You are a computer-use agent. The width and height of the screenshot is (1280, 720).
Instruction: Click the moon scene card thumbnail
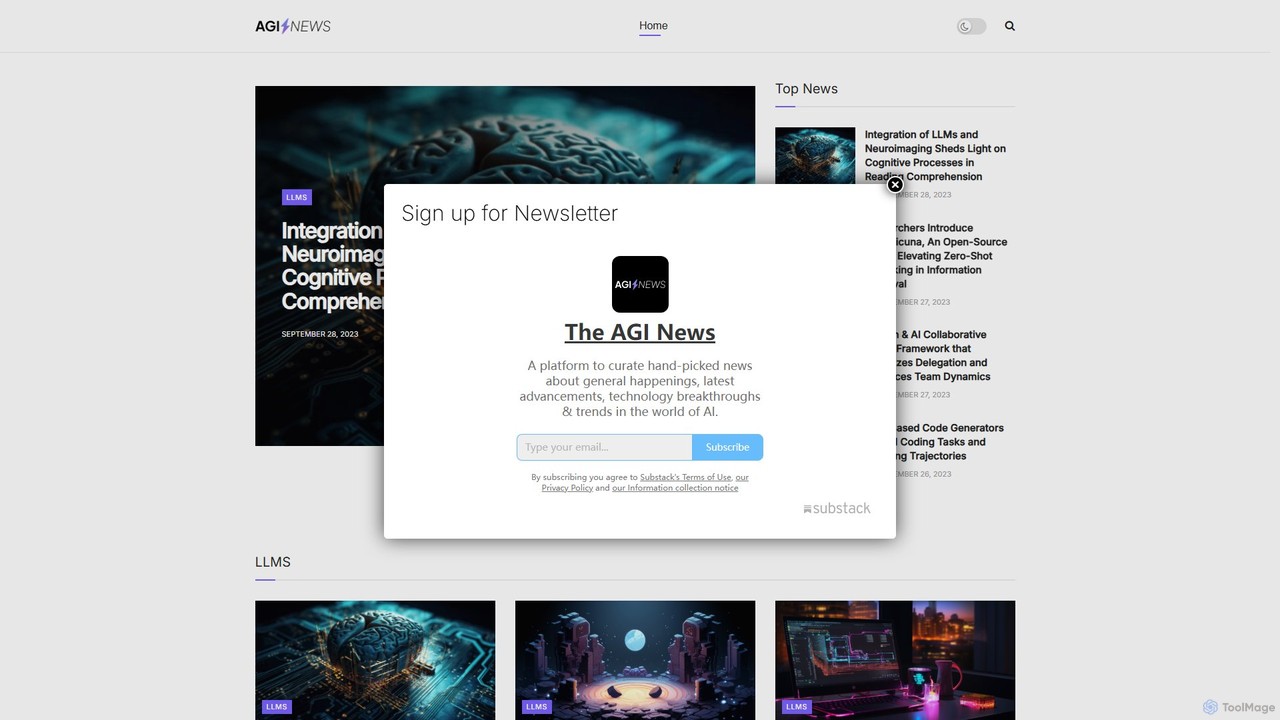point(635,660)
